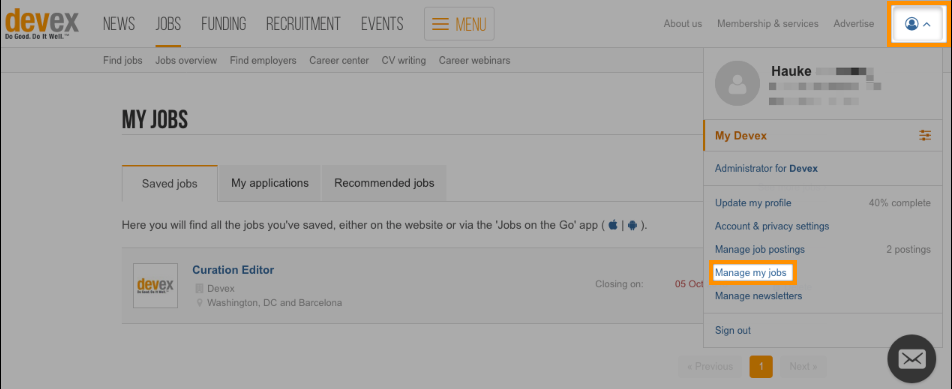Image resolution: width=952 pixels, height=389 pixels.
Task: Select page 1 in pagination
Action: click(x=761, y=367)
